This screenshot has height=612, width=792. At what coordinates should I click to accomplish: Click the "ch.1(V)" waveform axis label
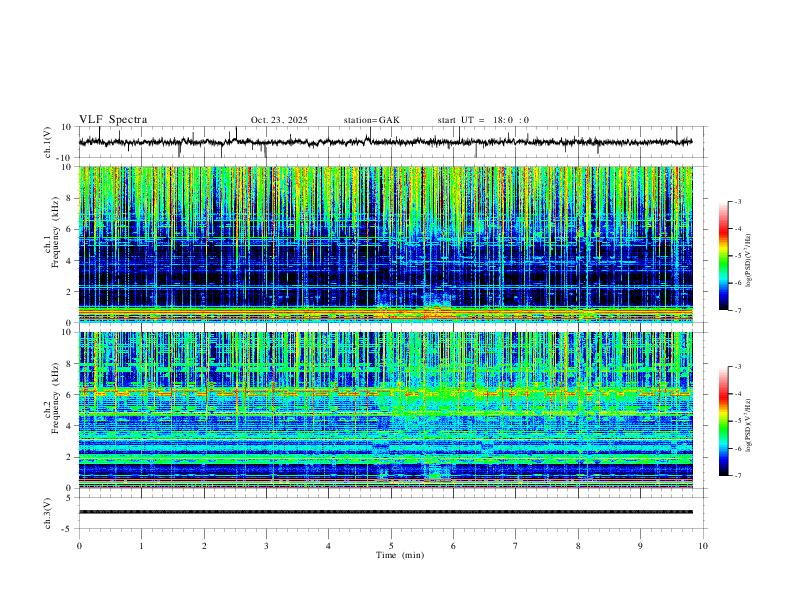click(x=47, y=142)
